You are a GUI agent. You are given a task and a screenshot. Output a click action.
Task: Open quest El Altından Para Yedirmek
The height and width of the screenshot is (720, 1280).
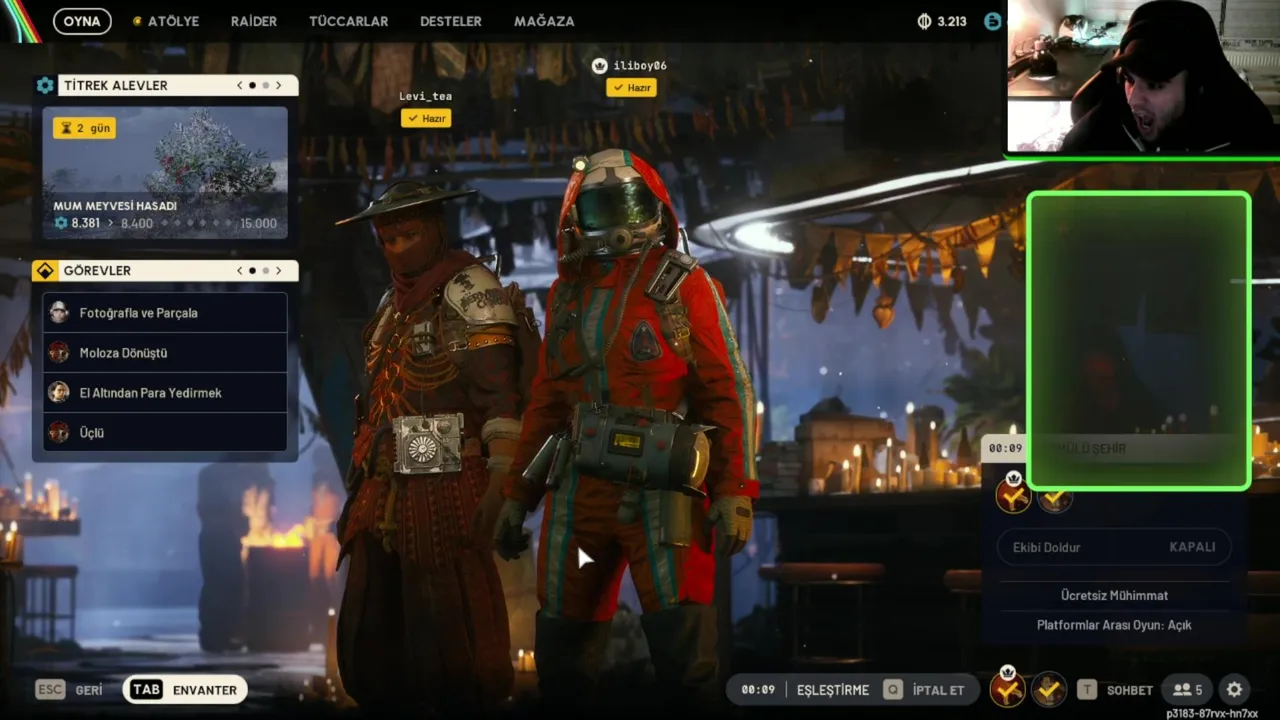coord(165,393)
